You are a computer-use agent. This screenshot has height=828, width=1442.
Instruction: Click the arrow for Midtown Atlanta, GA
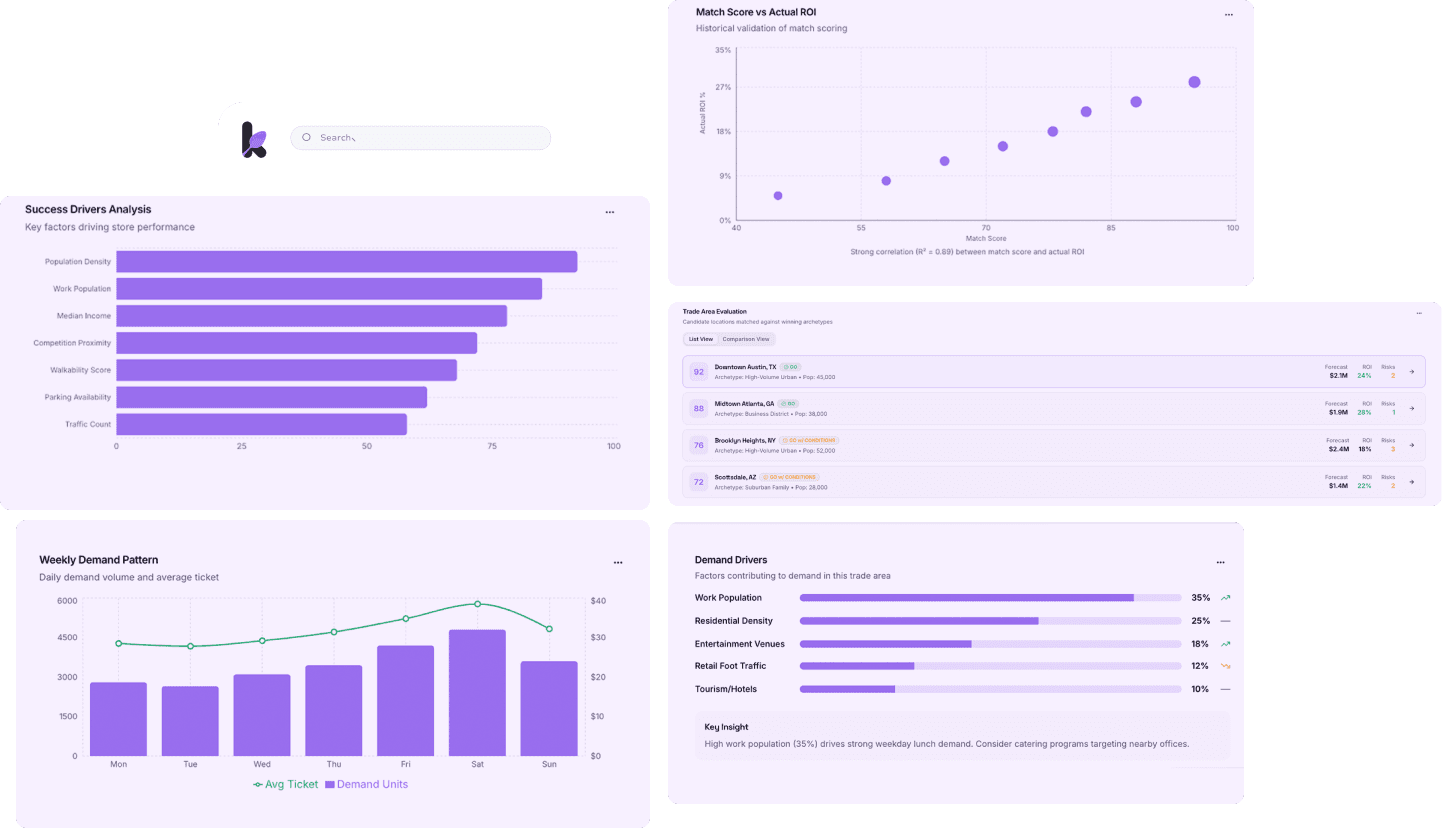pyautogui.click(x=1412, y=409)
